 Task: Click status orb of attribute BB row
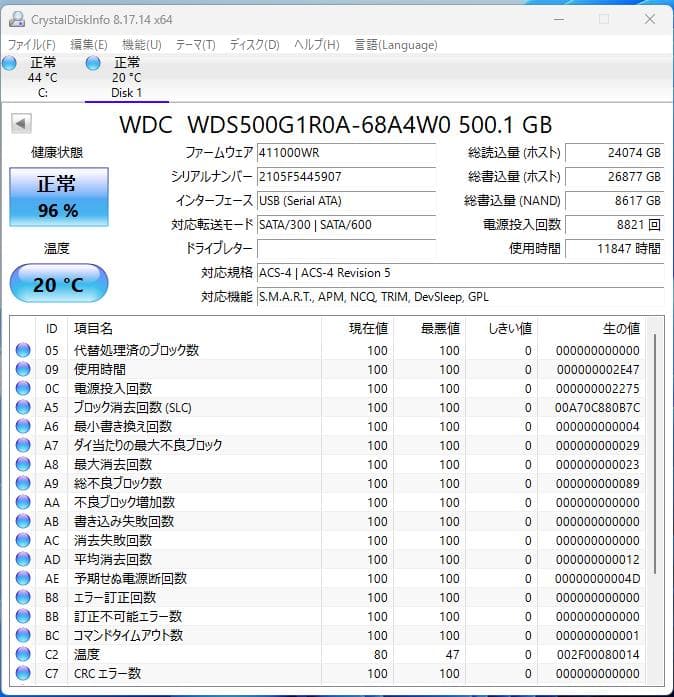(x=23, y=616)
